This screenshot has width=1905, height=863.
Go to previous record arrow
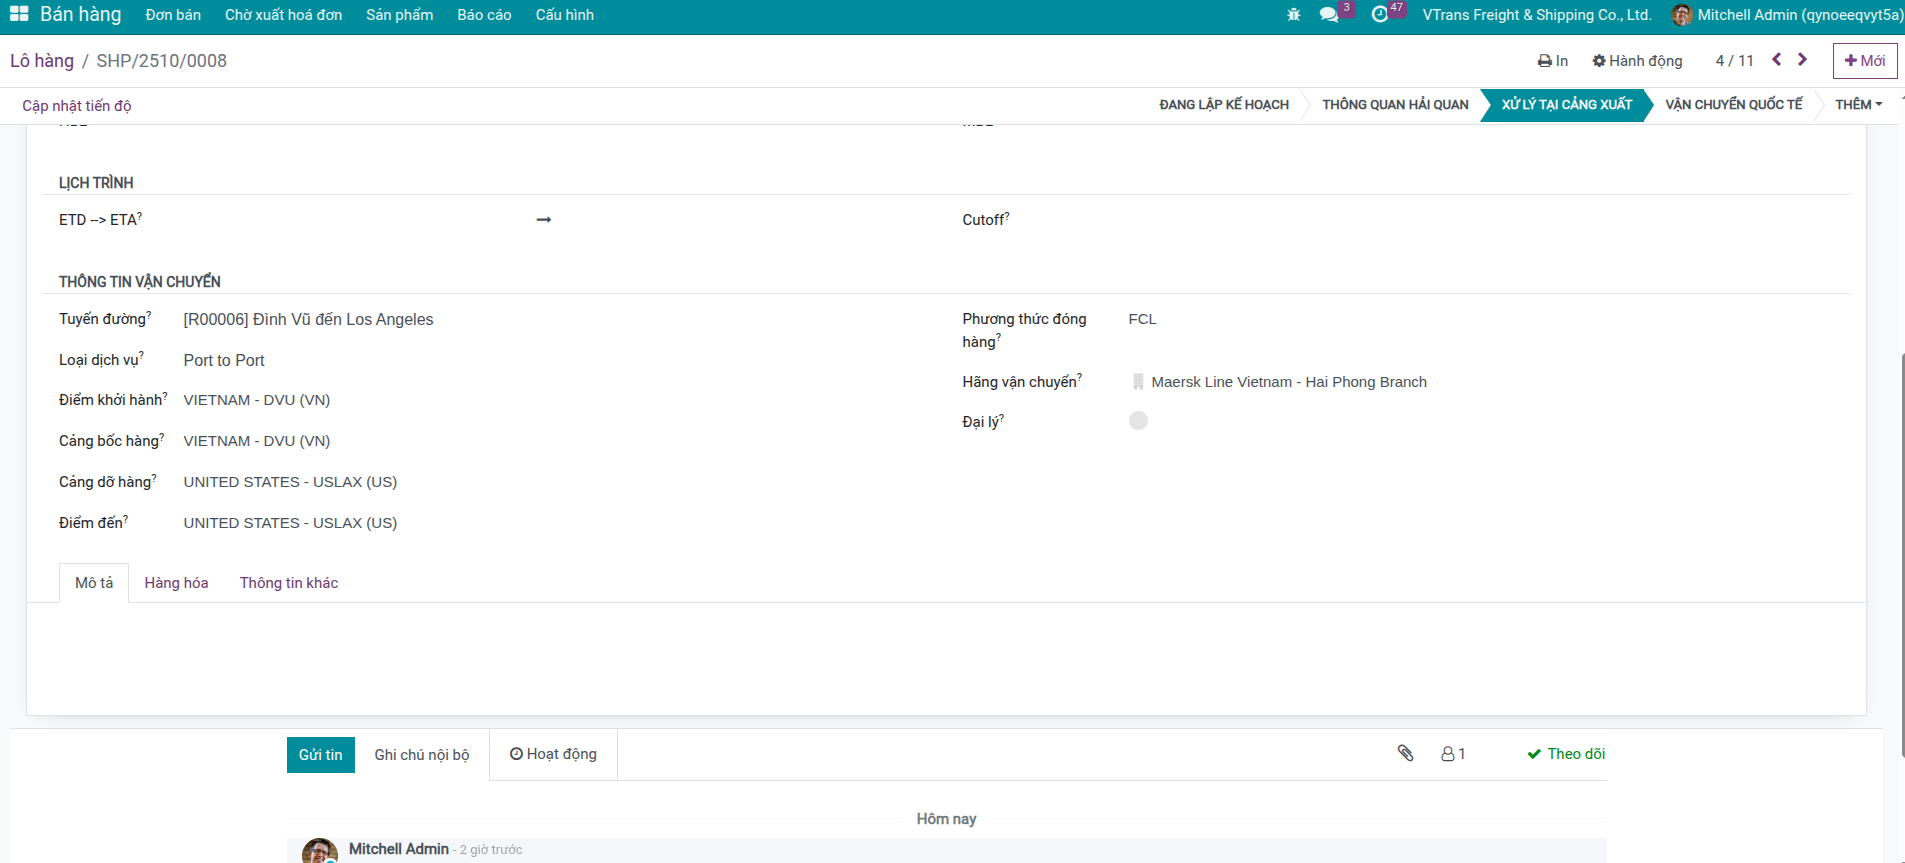tap(1777, 60)
